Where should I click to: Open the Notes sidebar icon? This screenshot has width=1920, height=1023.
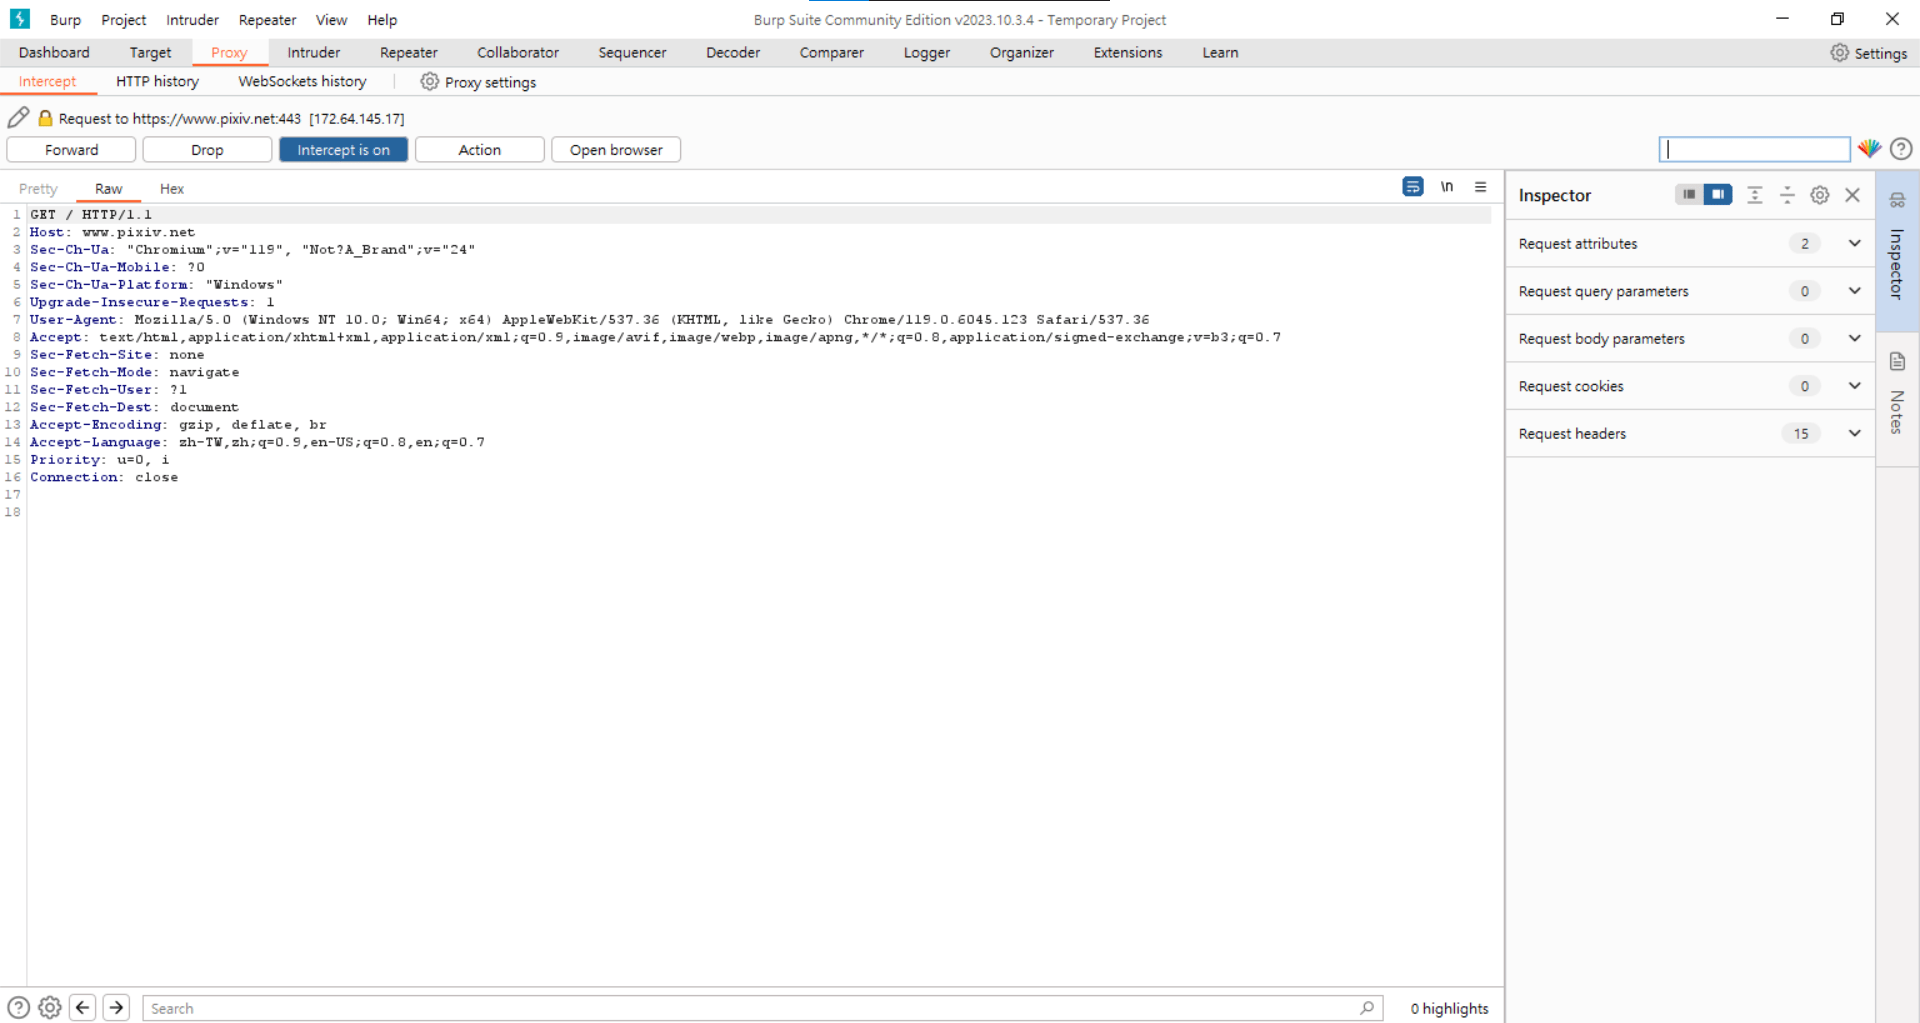click(1897, 362)
